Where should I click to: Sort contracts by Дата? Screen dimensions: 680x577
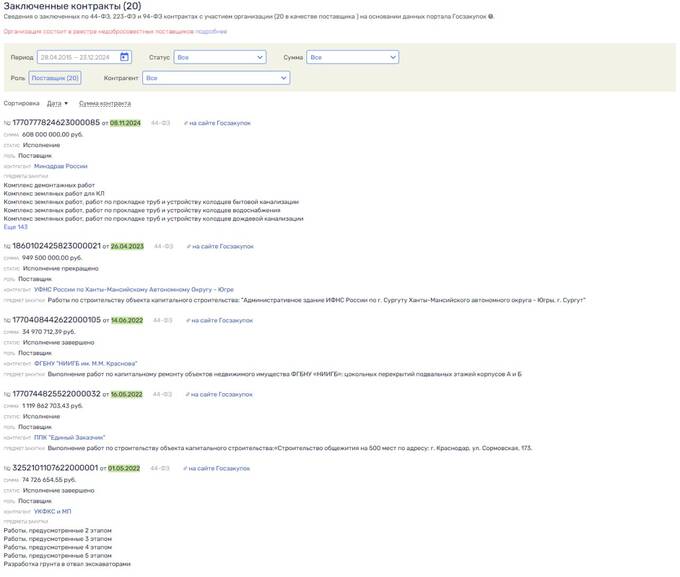tap(57, 103)
